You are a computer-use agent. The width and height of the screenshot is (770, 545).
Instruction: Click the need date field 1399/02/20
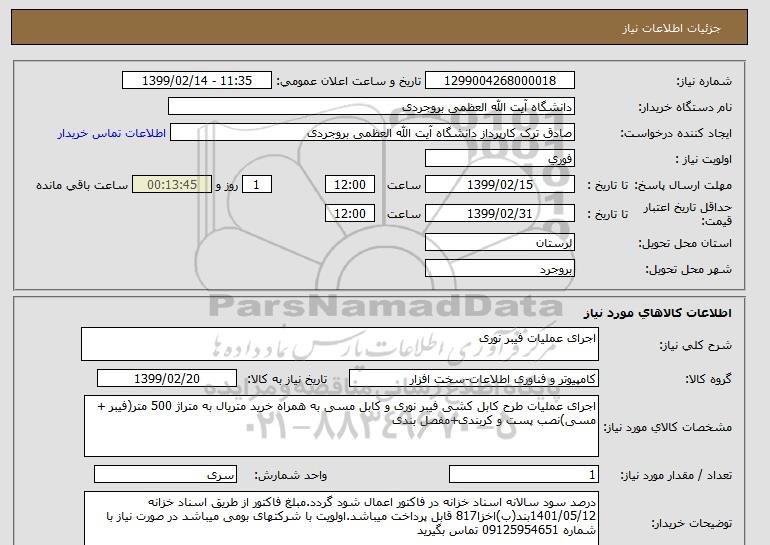(x=167, y=379)
